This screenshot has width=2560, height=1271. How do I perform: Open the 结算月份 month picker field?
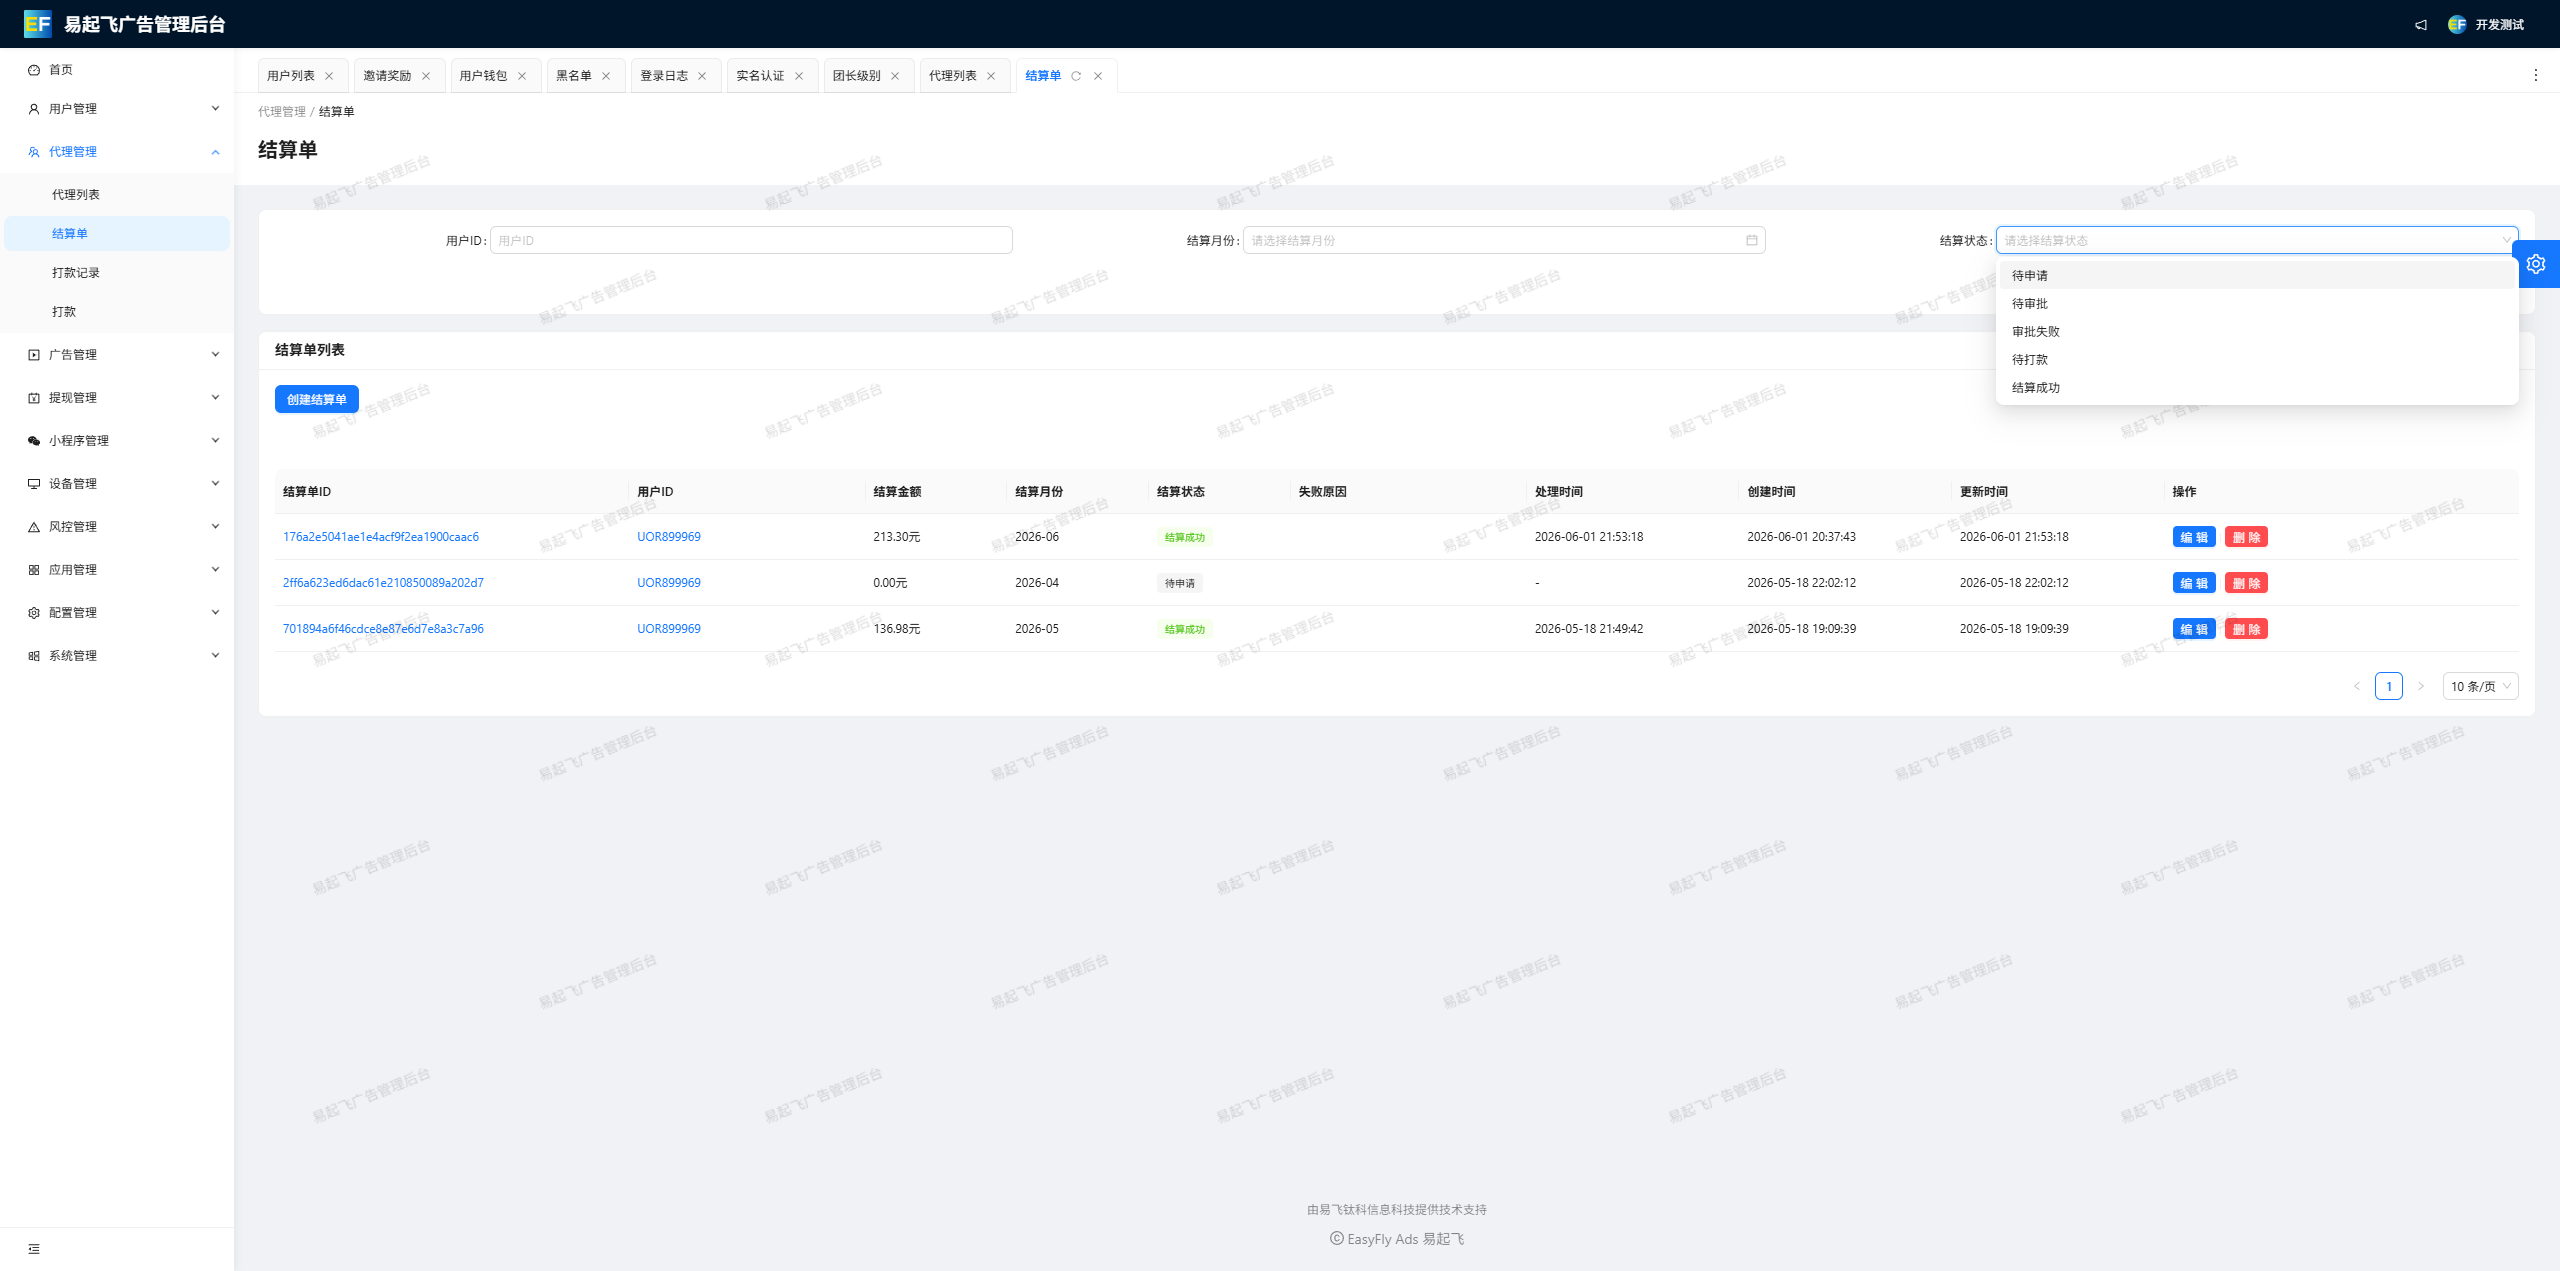point(1504,240)
